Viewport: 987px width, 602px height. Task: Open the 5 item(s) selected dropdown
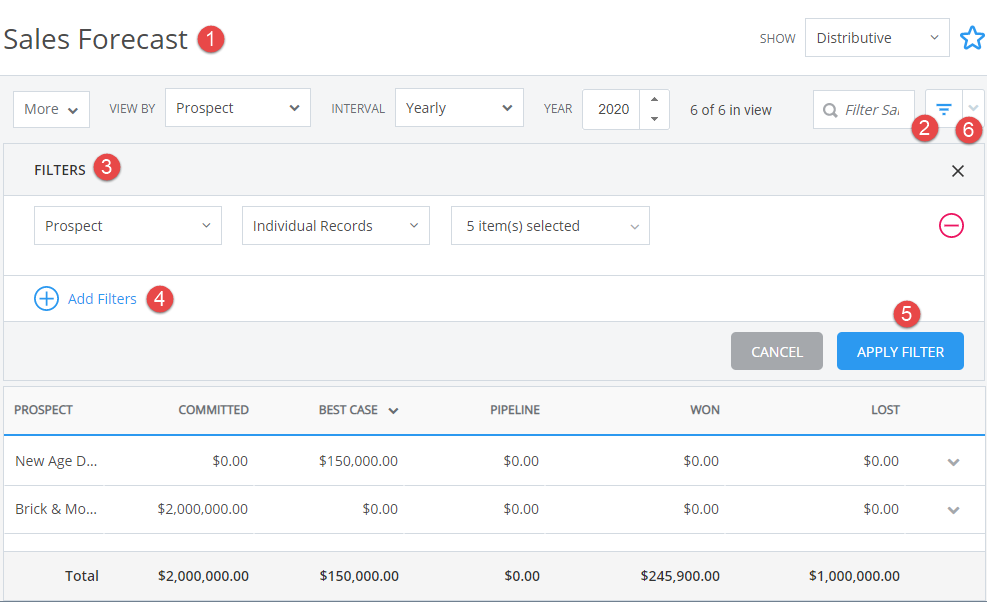coord(550,225)
